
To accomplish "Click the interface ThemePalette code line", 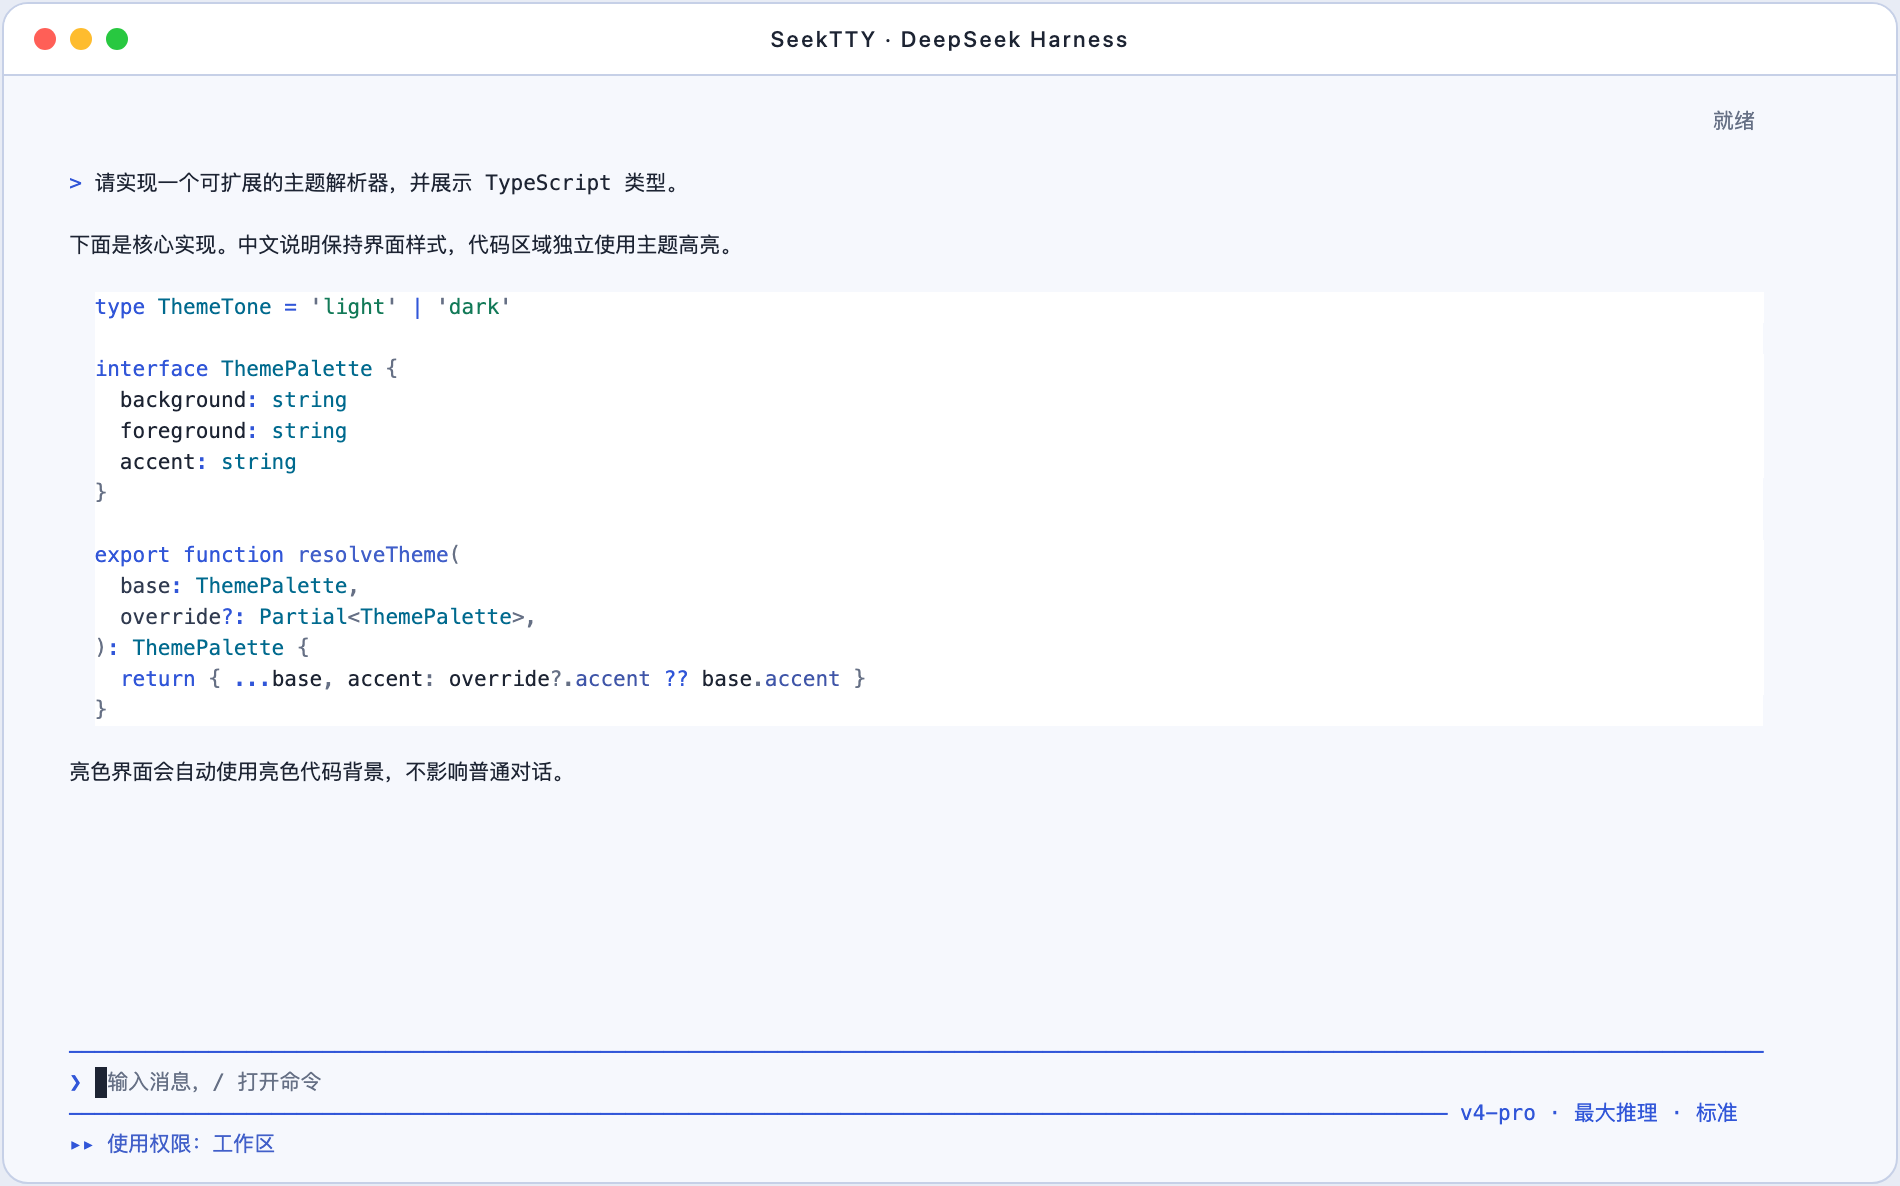I will tap(246, 369).
